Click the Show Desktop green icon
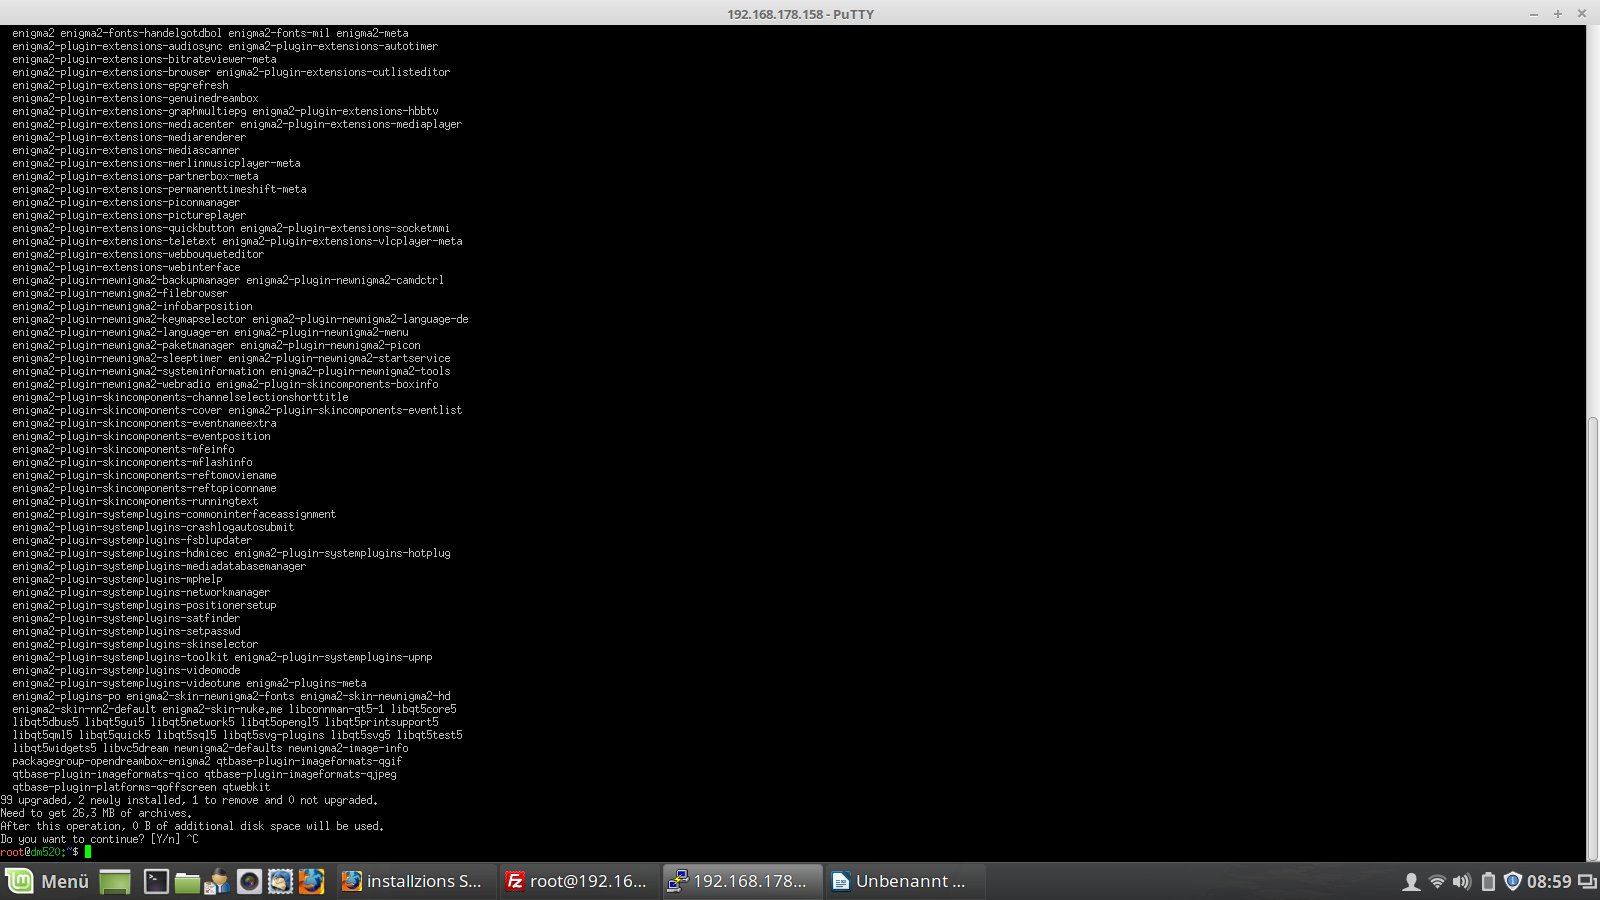The height and width of the screenshot is (900, 1600). tap(115, 881)
